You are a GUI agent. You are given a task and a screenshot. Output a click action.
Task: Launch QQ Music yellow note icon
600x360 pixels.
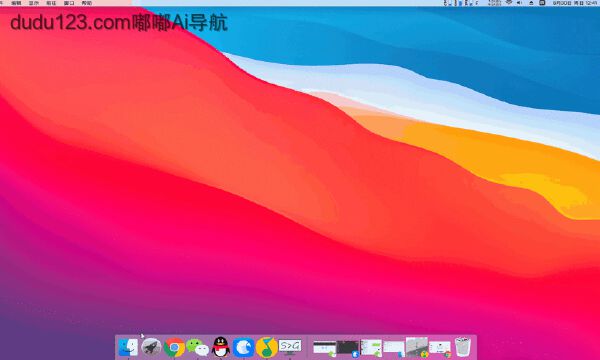[267, 347]
